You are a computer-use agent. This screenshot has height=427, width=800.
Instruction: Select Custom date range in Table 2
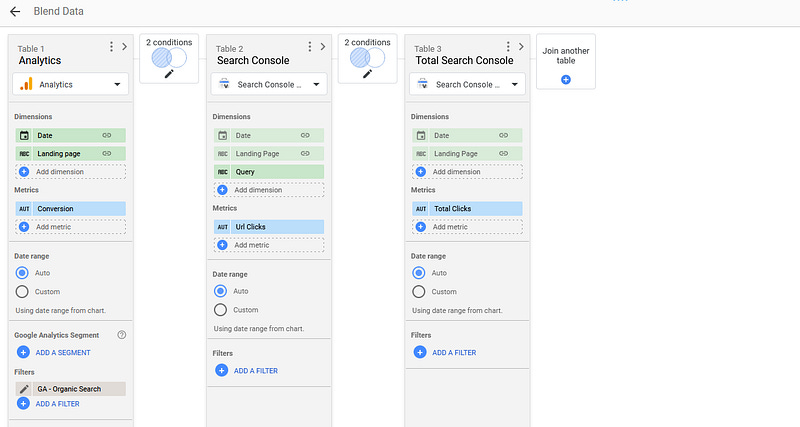point(220,310)
